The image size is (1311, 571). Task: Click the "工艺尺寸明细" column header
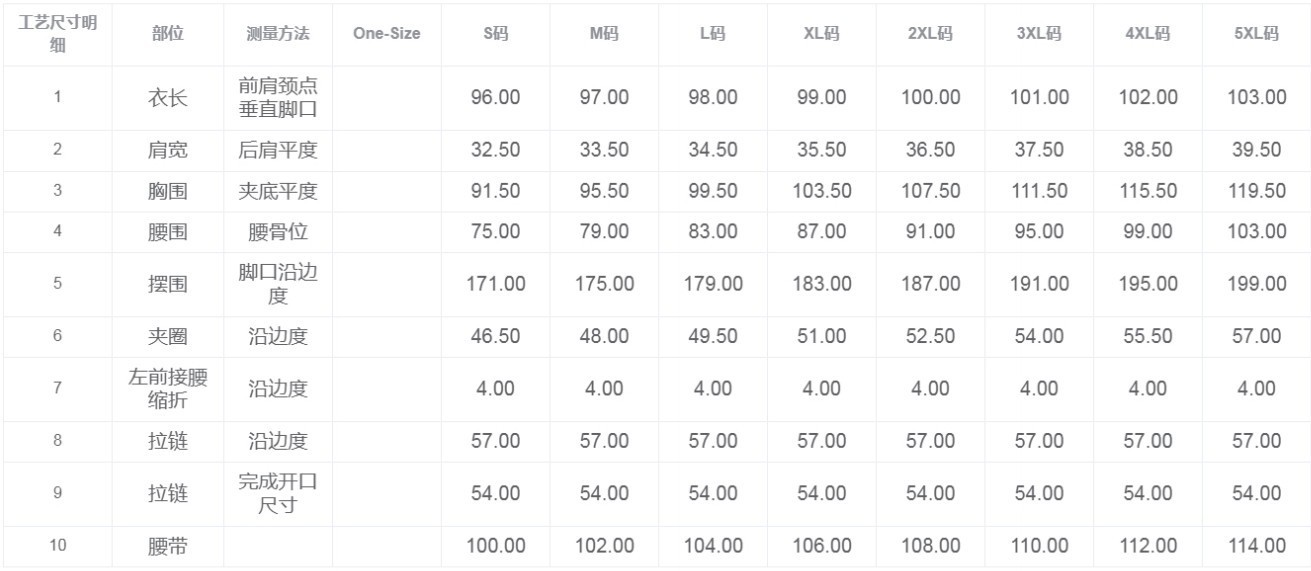point(57,34)
